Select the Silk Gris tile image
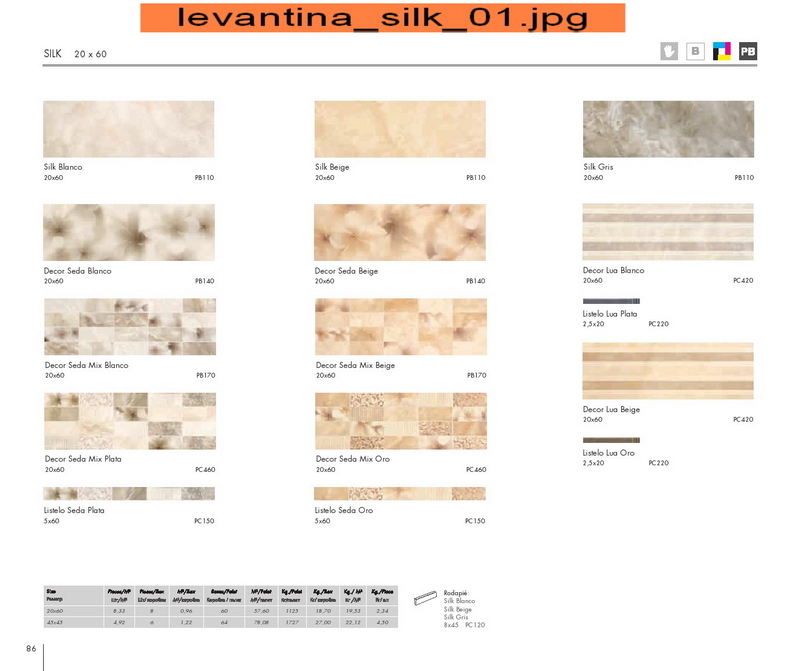The image size is (800, 671). [x=668, y=129]
